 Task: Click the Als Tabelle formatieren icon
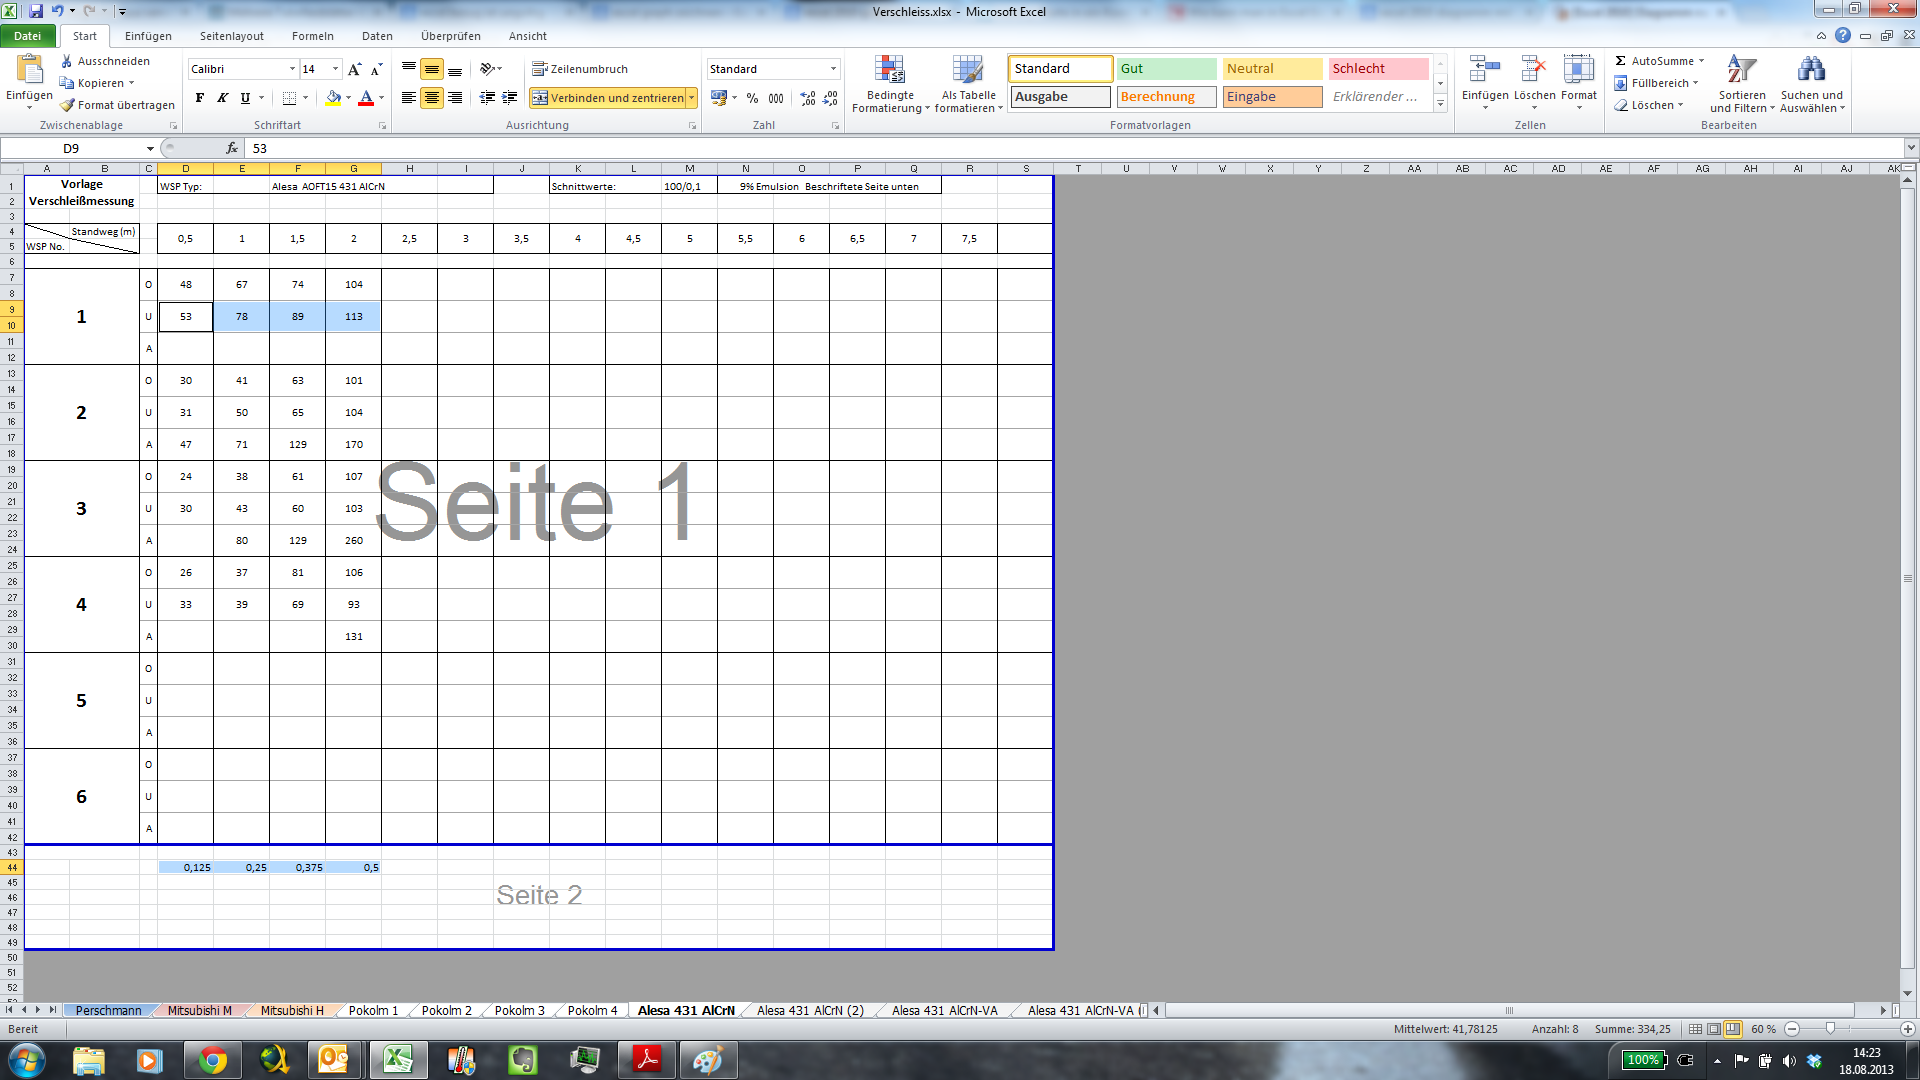click(967, 70)
